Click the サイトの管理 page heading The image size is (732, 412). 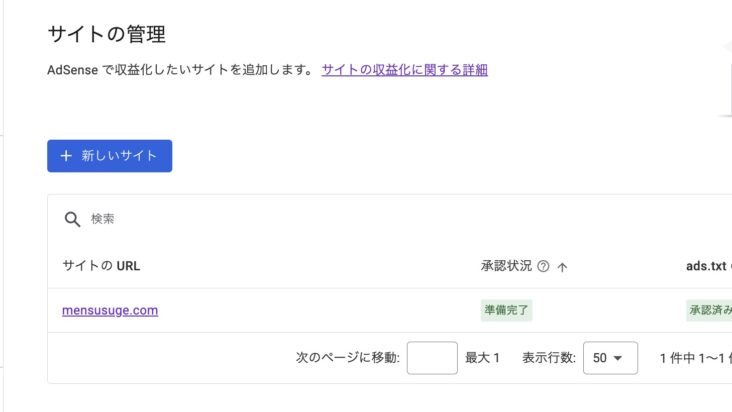106,33
